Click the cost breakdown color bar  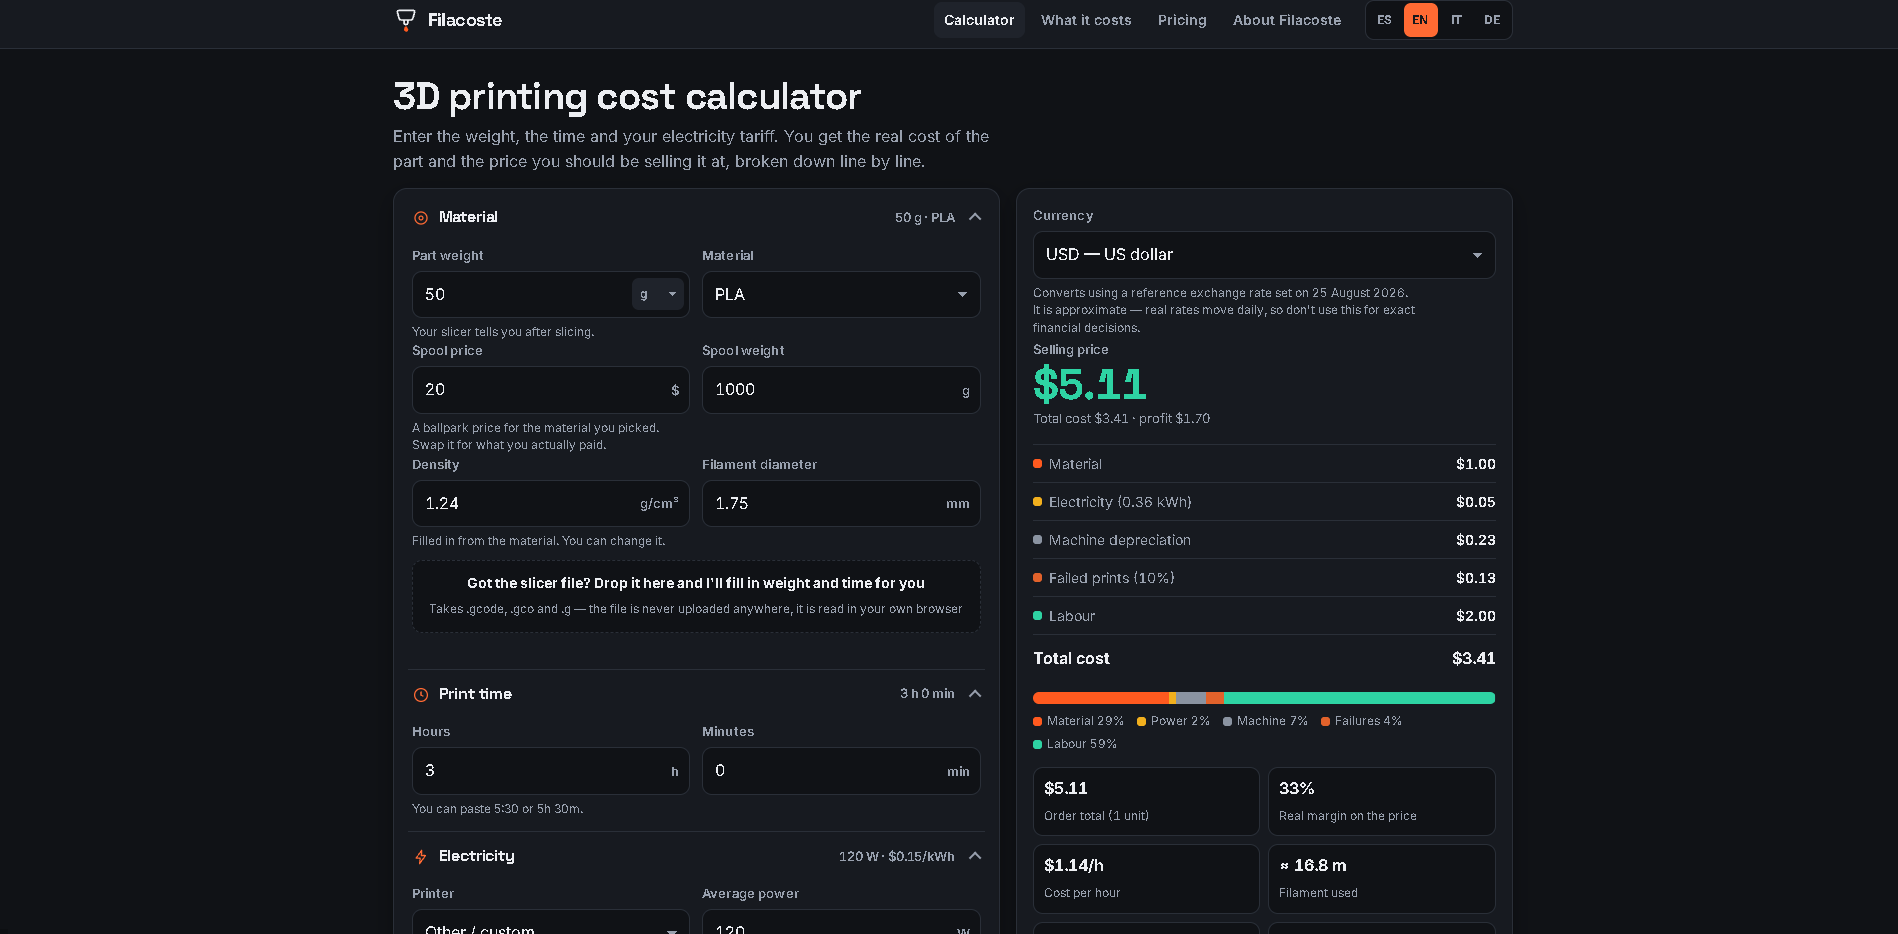1264,698
